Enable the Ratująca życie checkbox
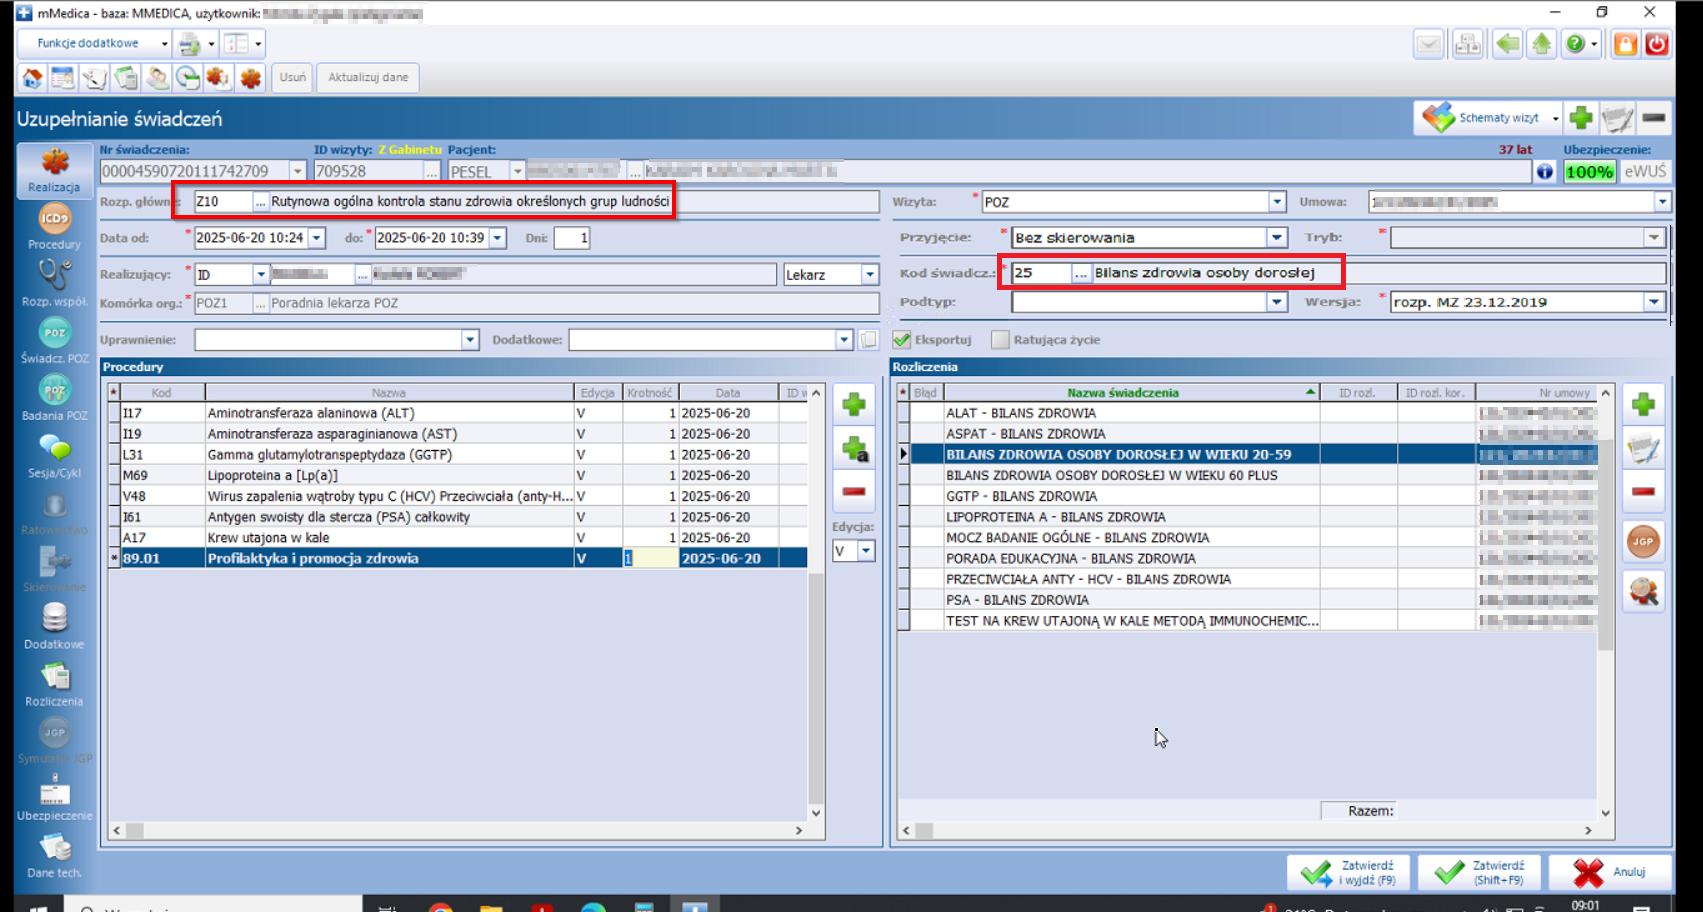 pos(1000,340)
